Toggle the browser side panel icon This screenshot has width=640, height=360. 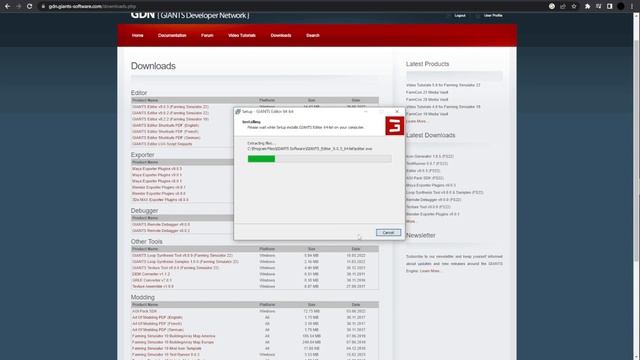click(x=609, y=6)
